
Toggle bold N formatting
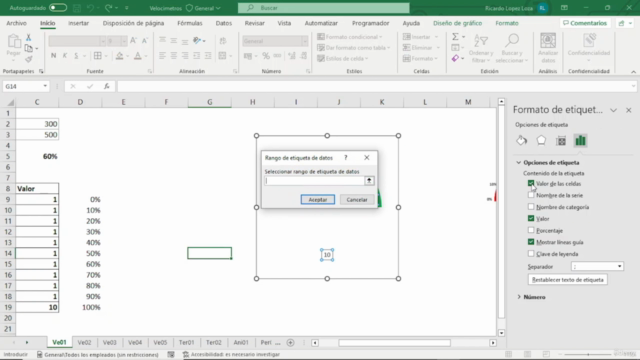pos(53,56)
